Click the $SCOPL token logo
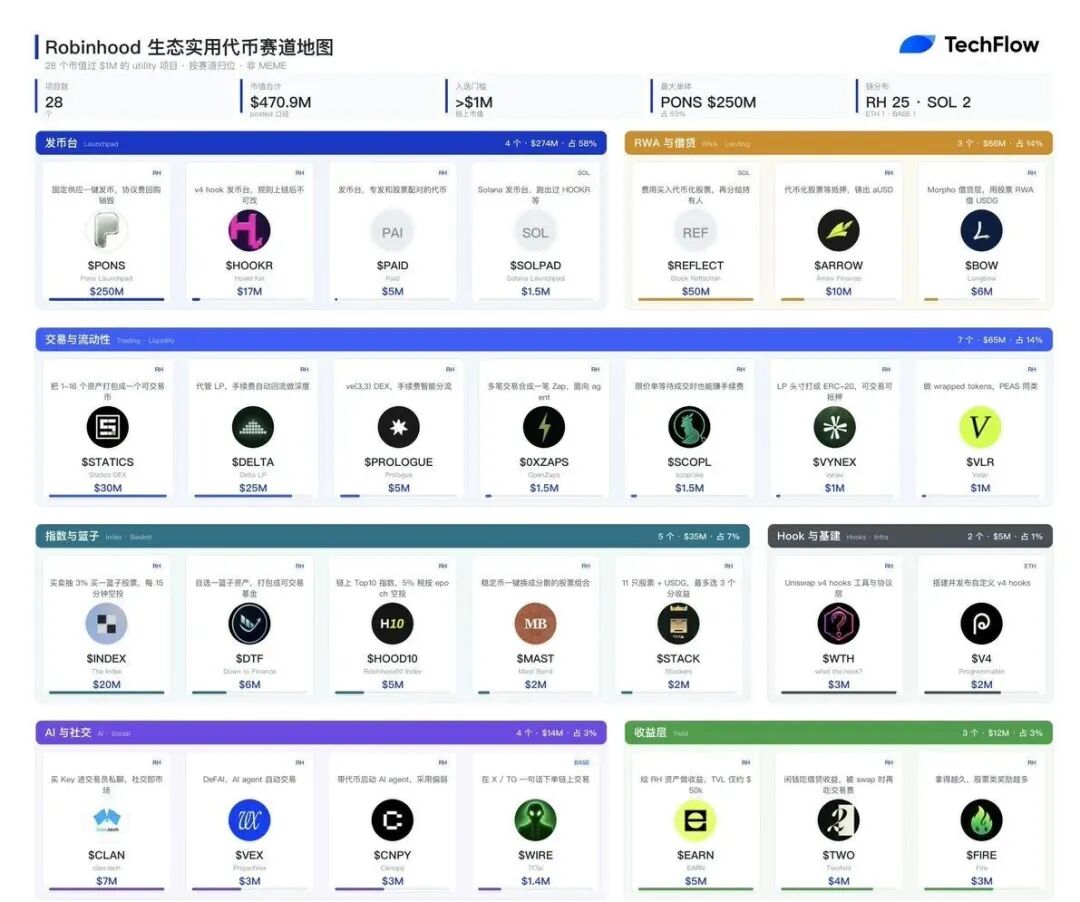Screen dimensions: 1080x902 click(689, 427)
